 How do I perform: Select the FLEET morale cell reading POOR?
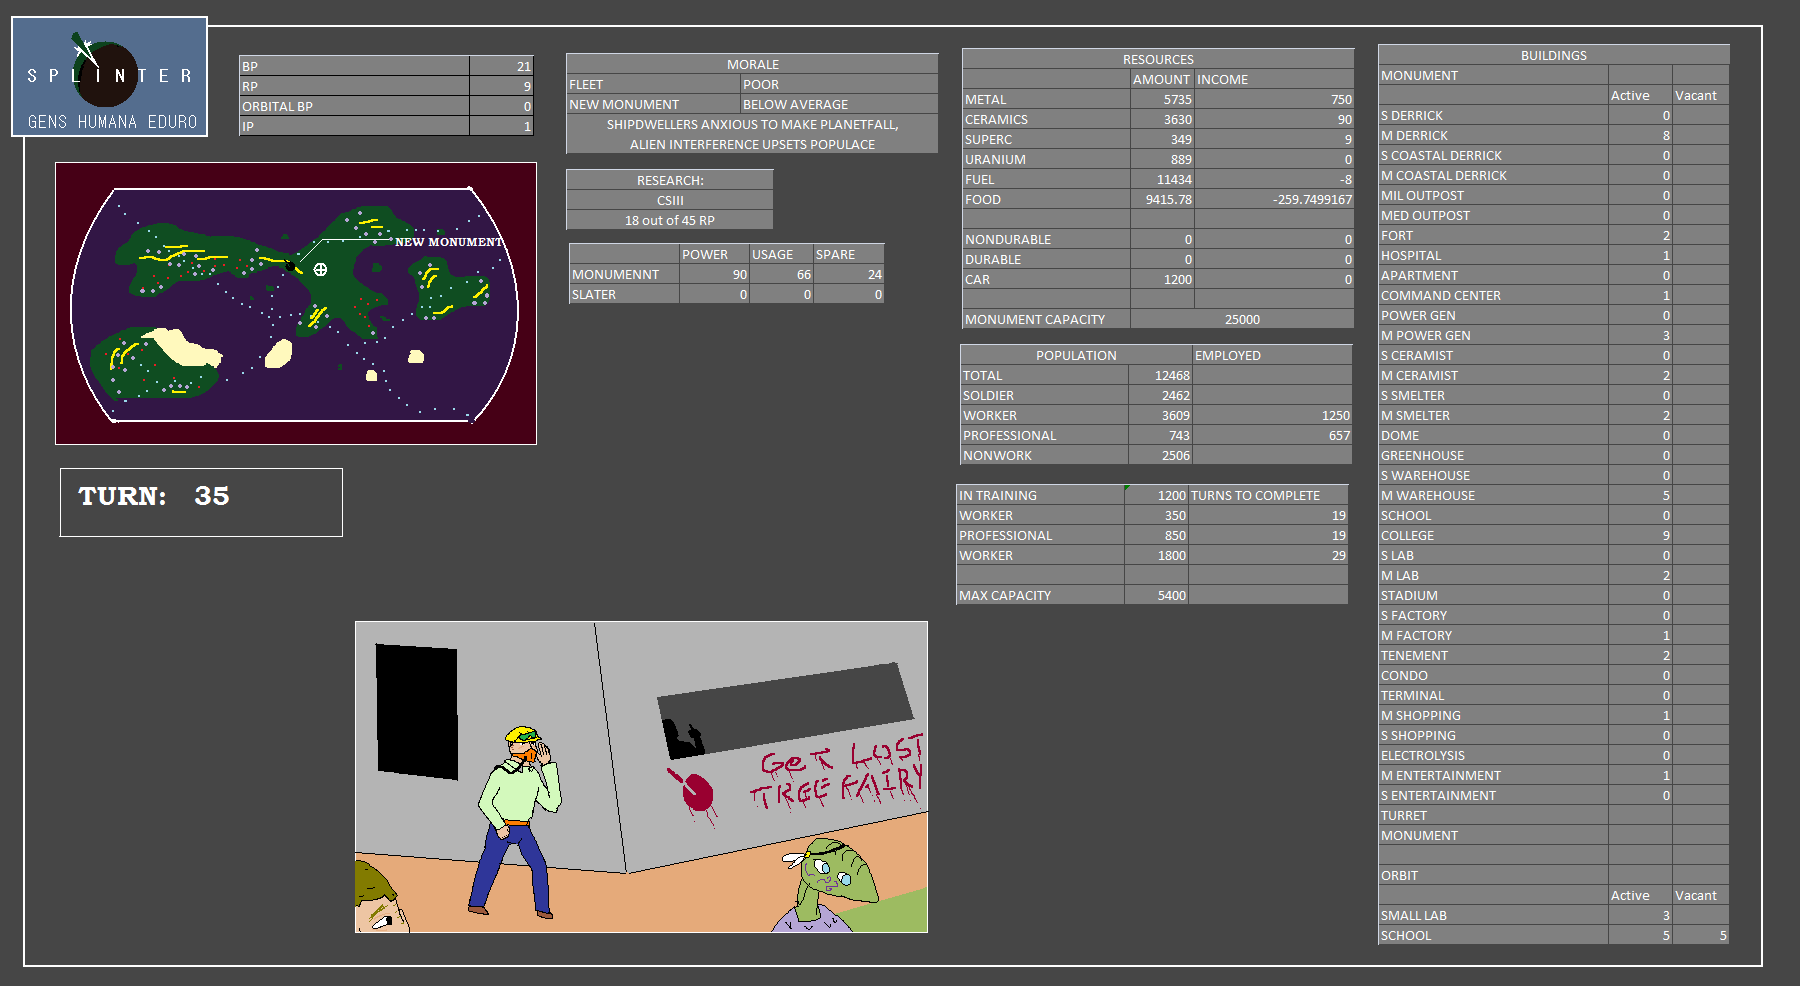click(838, 85)
